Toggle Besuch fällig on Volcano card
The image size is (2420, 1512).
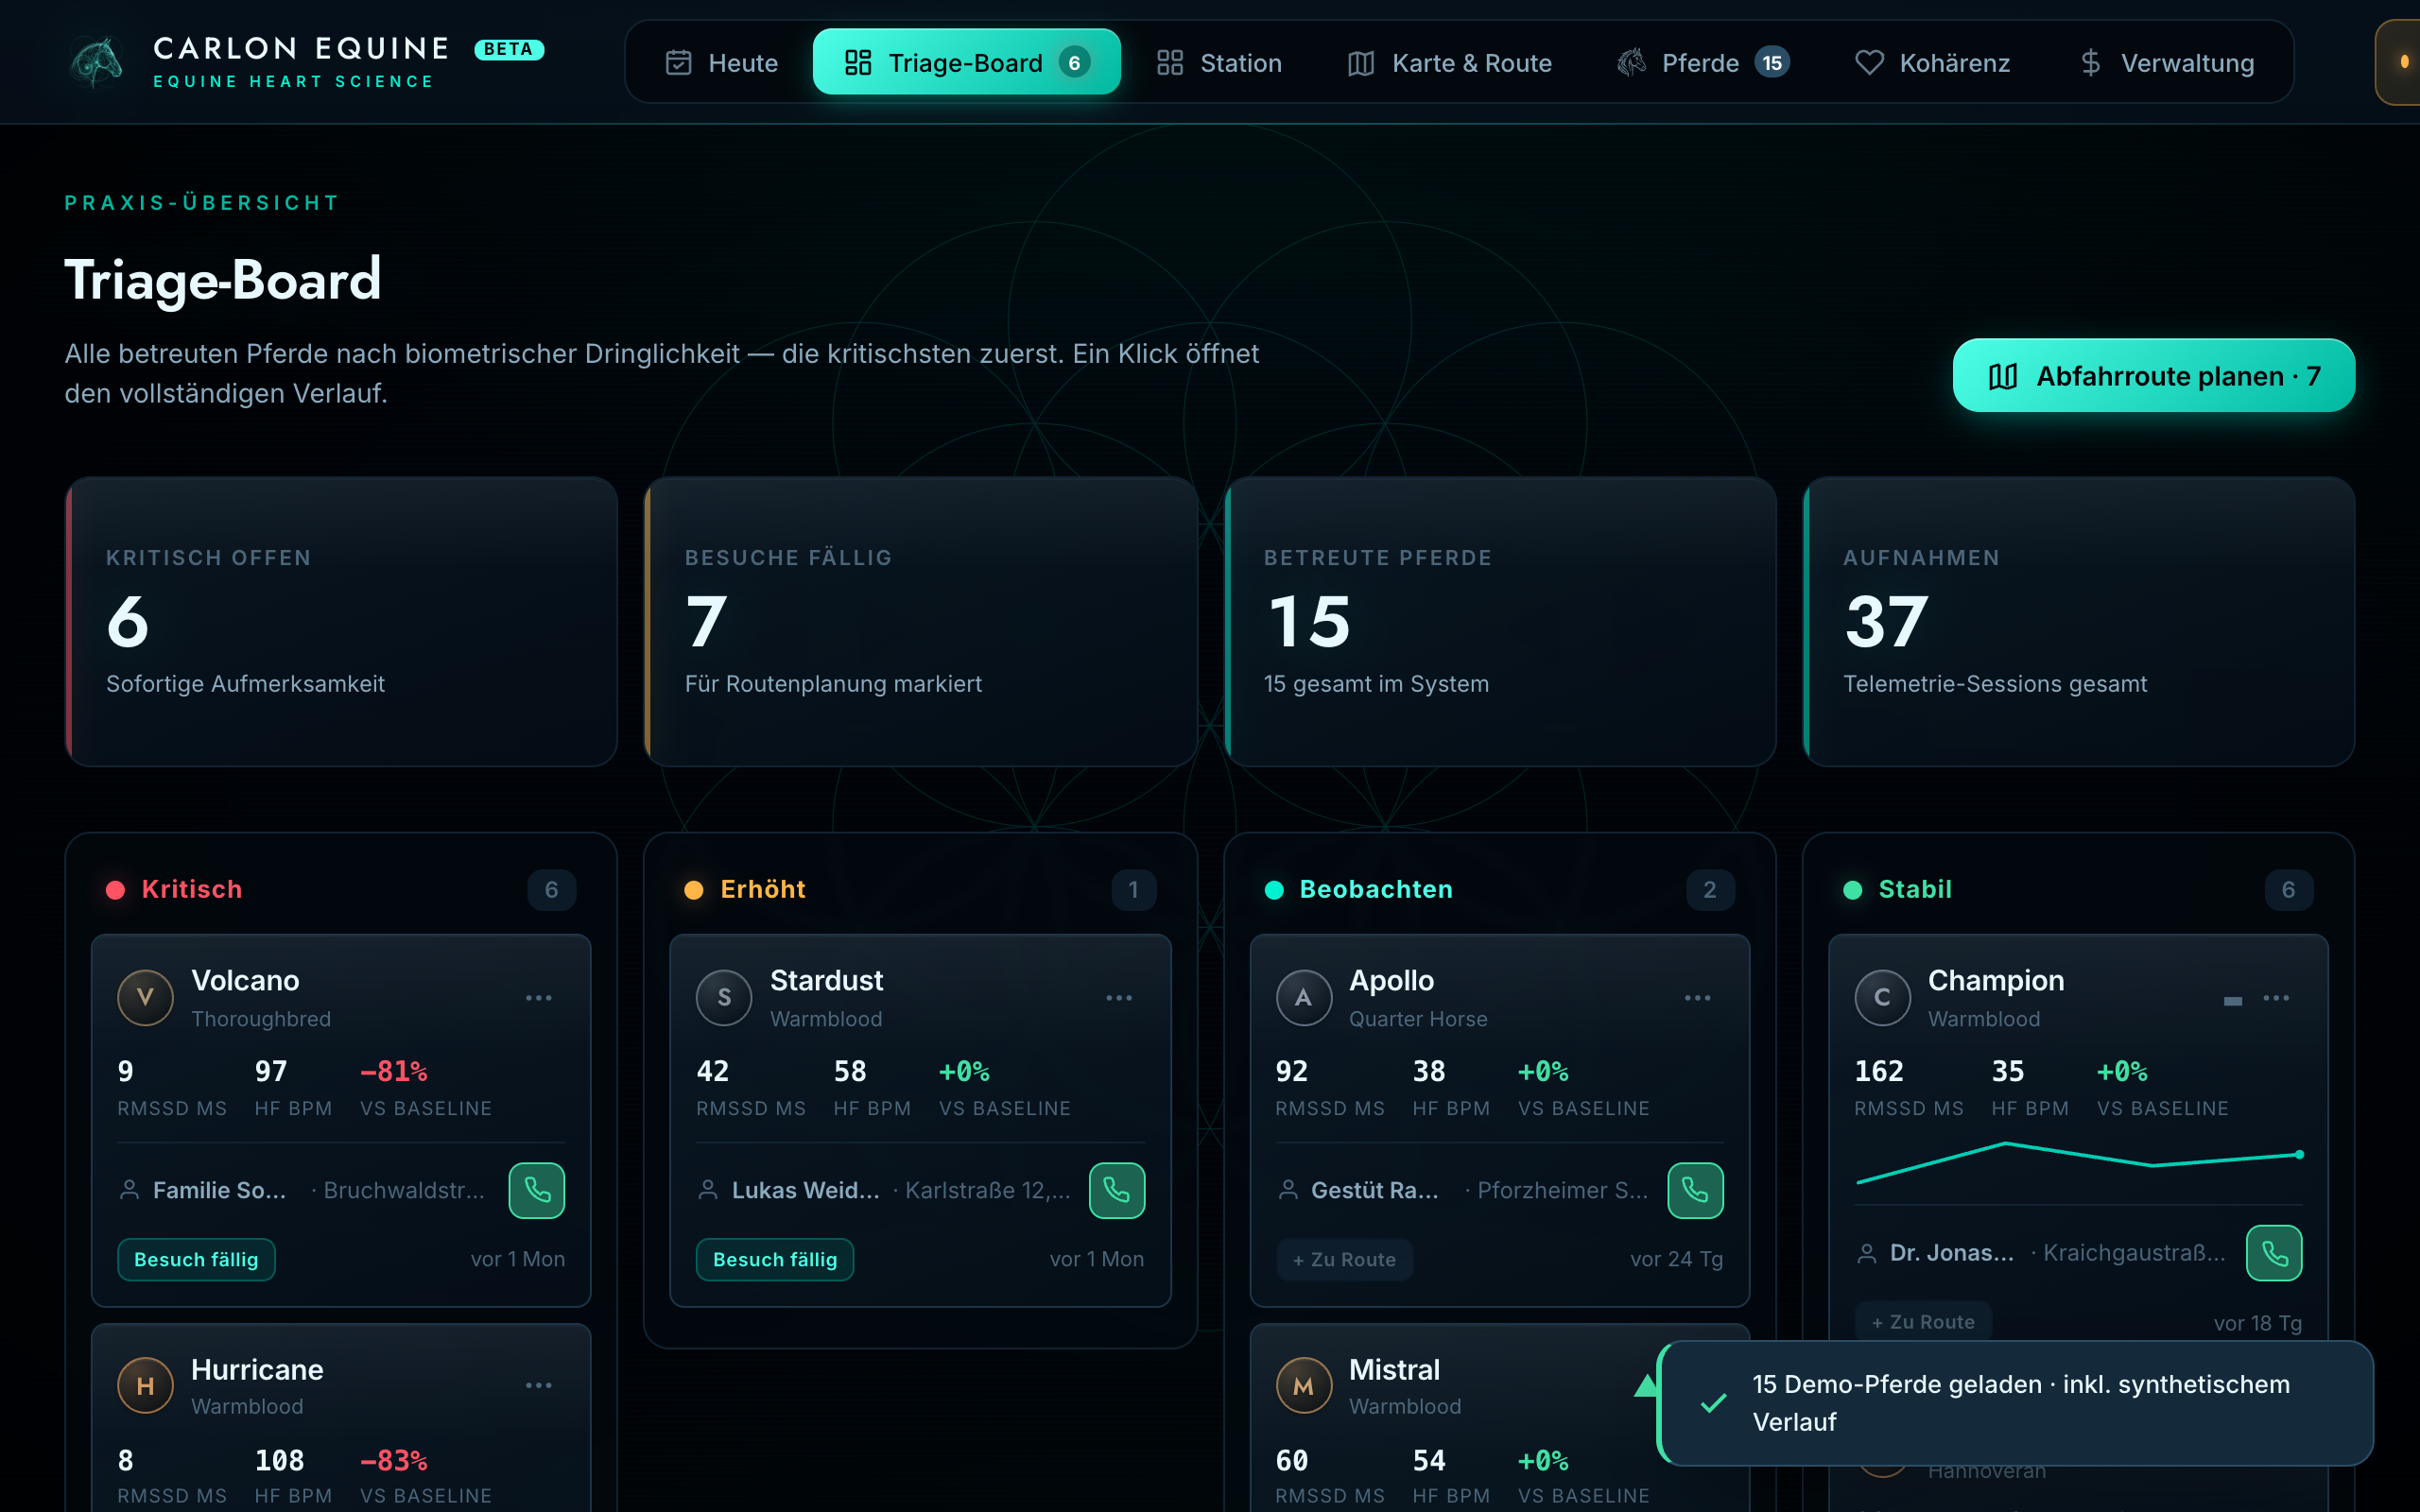coord(196,1259)
